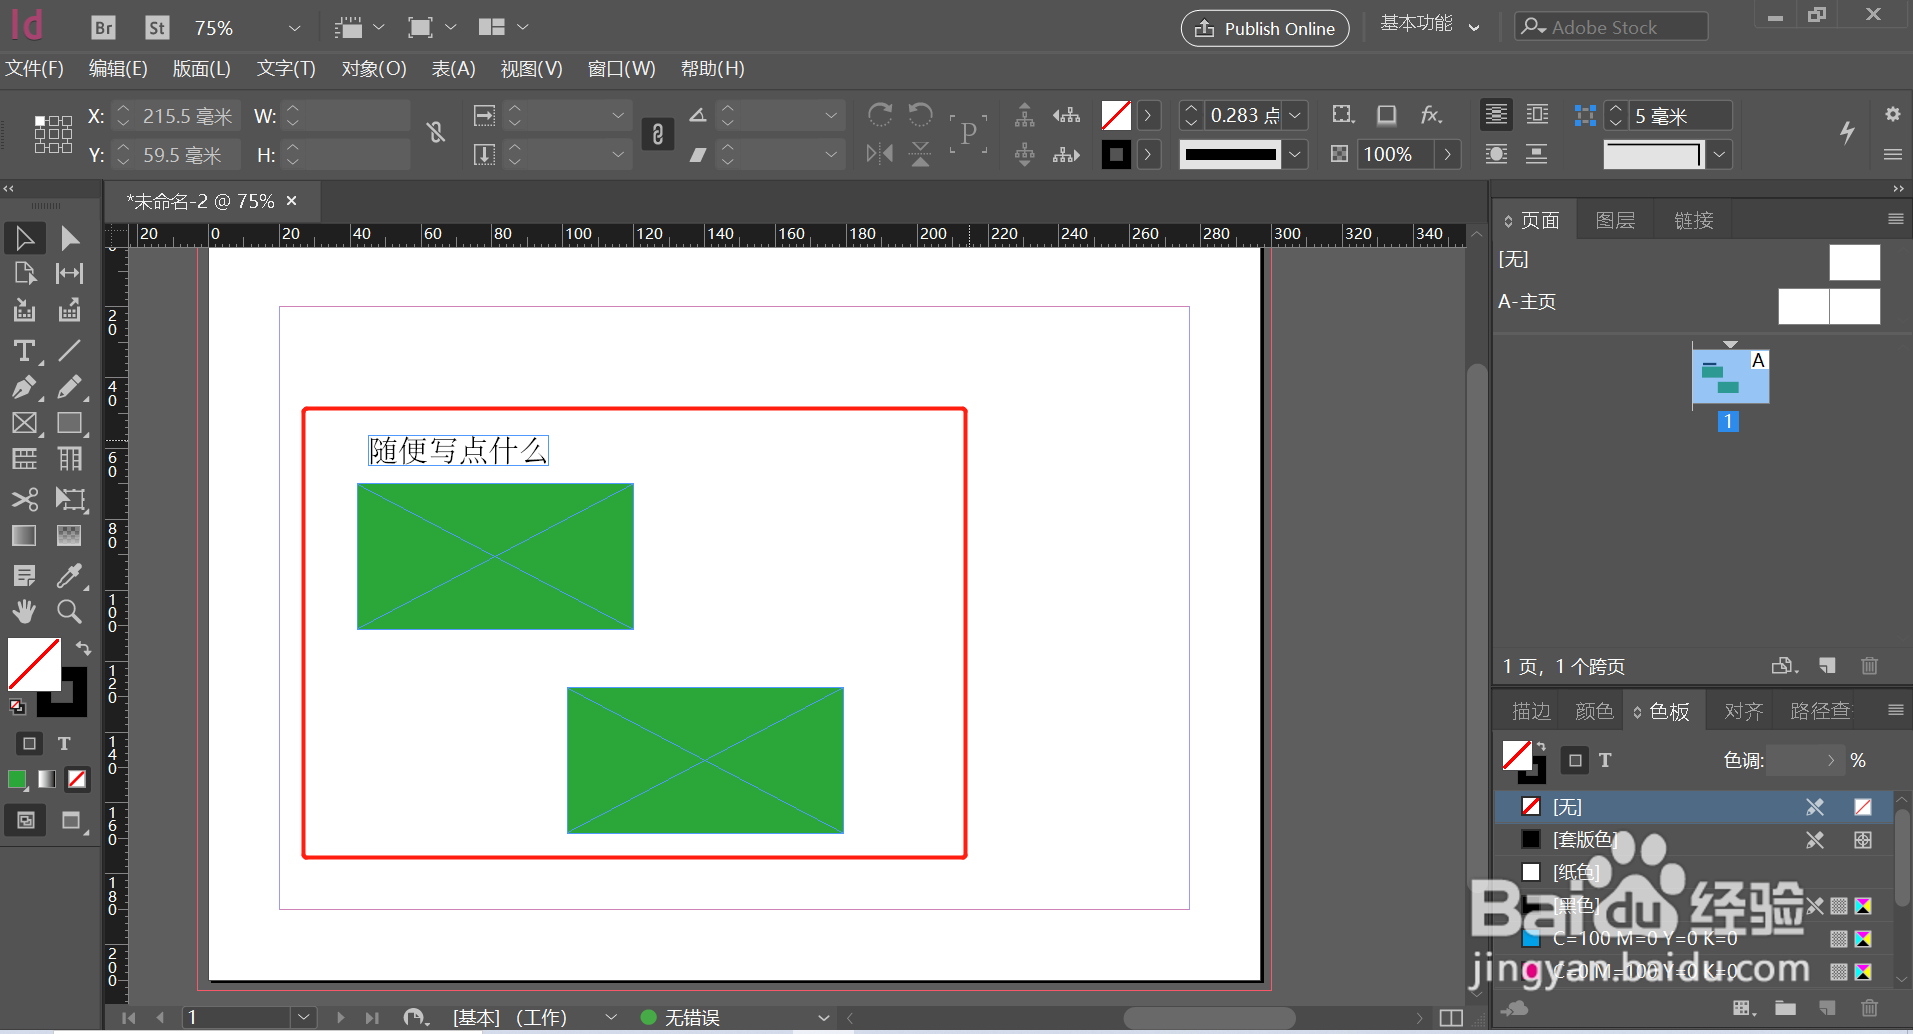Toggle formatting affects text T button in toolbox

tap(64, 743)
